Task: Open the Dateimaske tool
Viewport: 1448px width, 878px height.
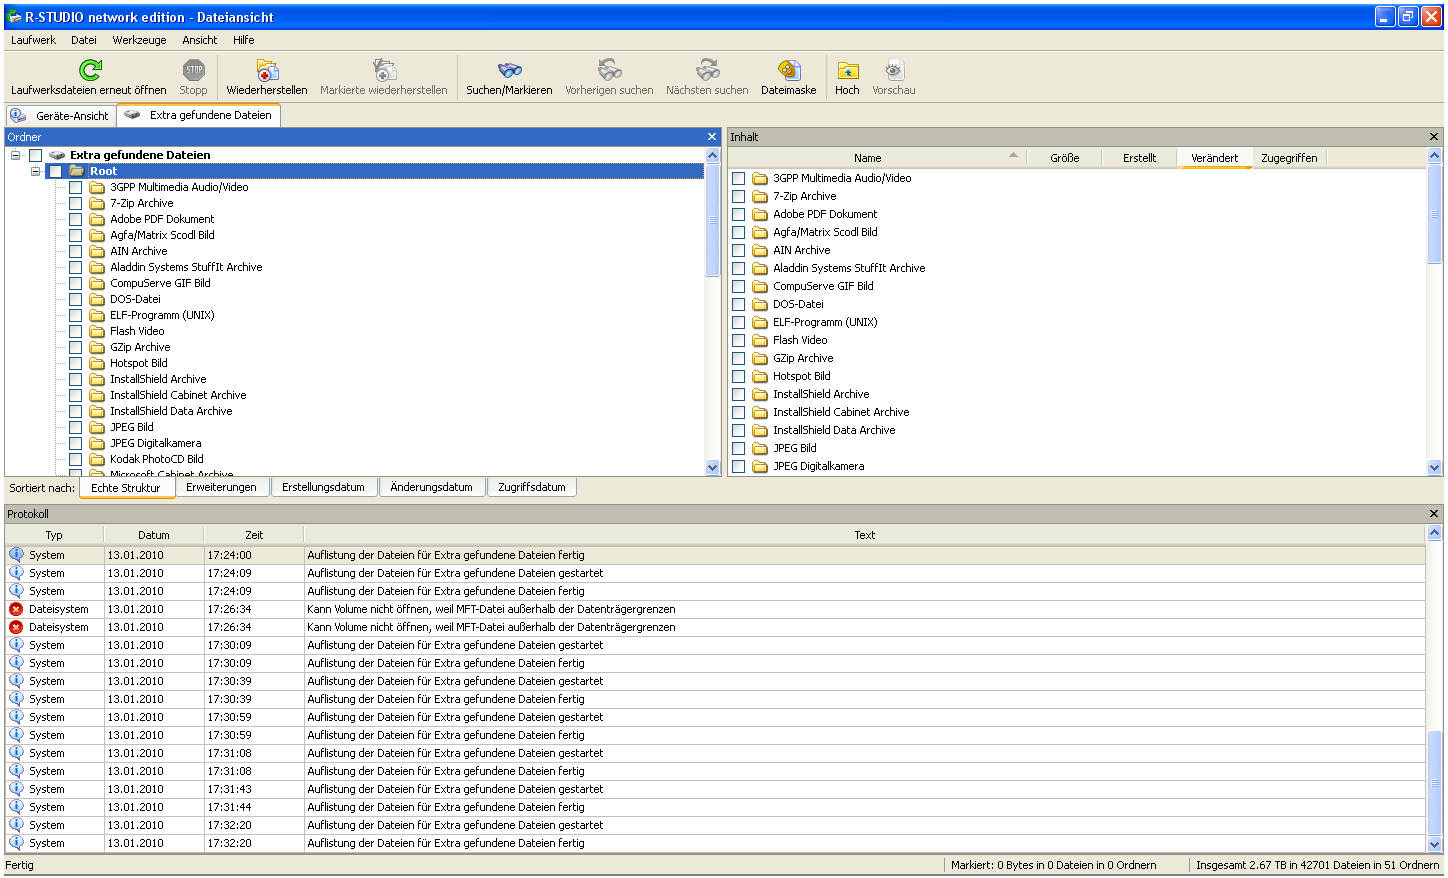Action: (x=789, y=69)
